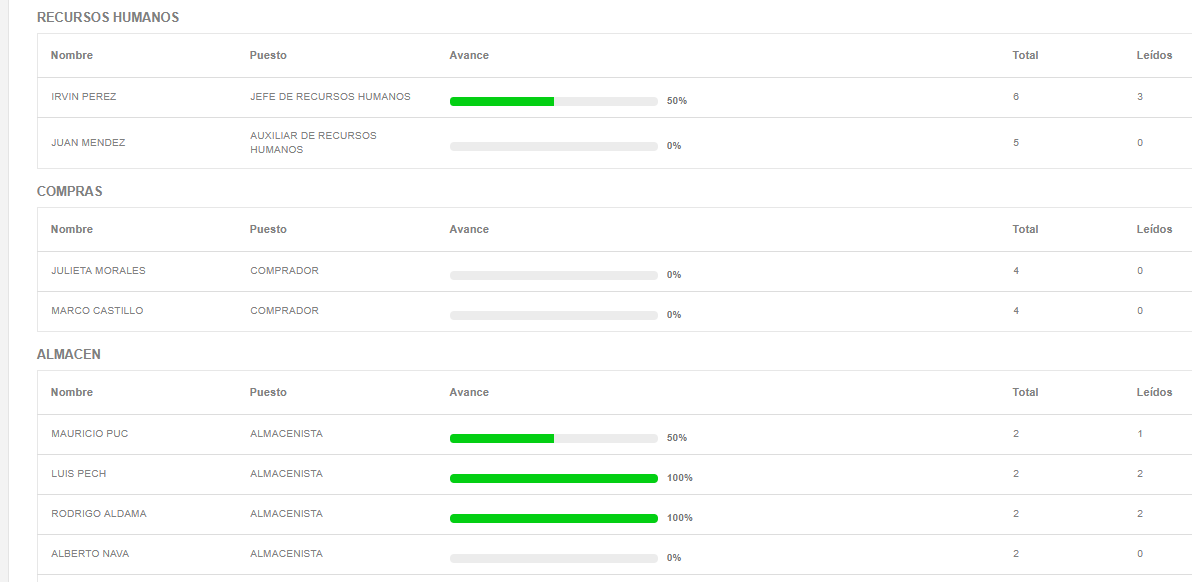The image size is (1192, 582).
Task: Click the COMPRAS section heading
Action: [70, 191]
